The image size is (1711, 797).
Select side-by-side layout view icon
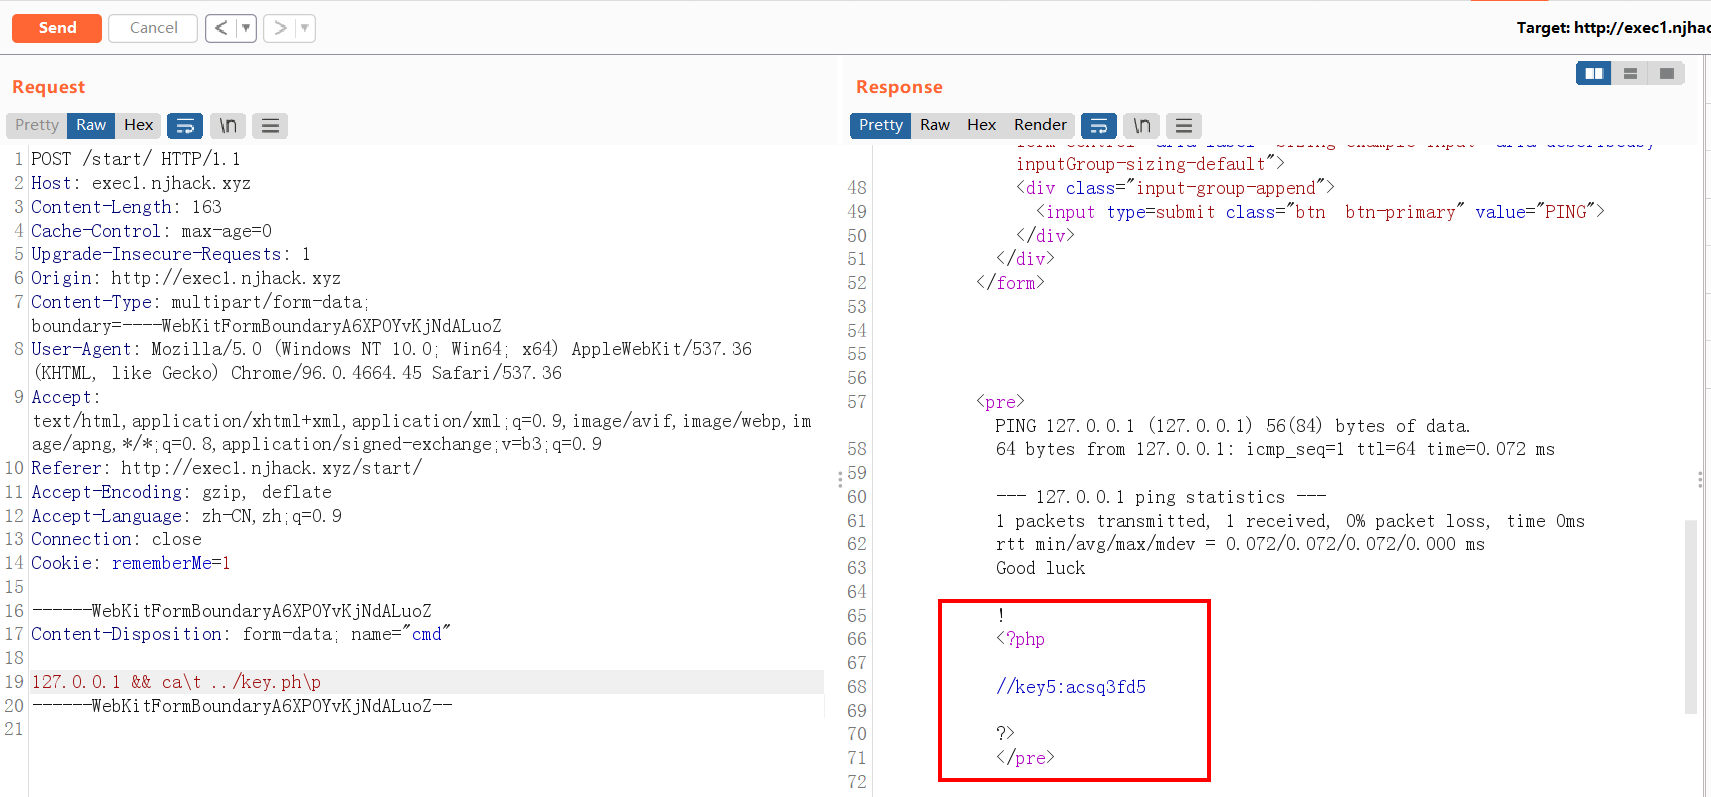1594,73
